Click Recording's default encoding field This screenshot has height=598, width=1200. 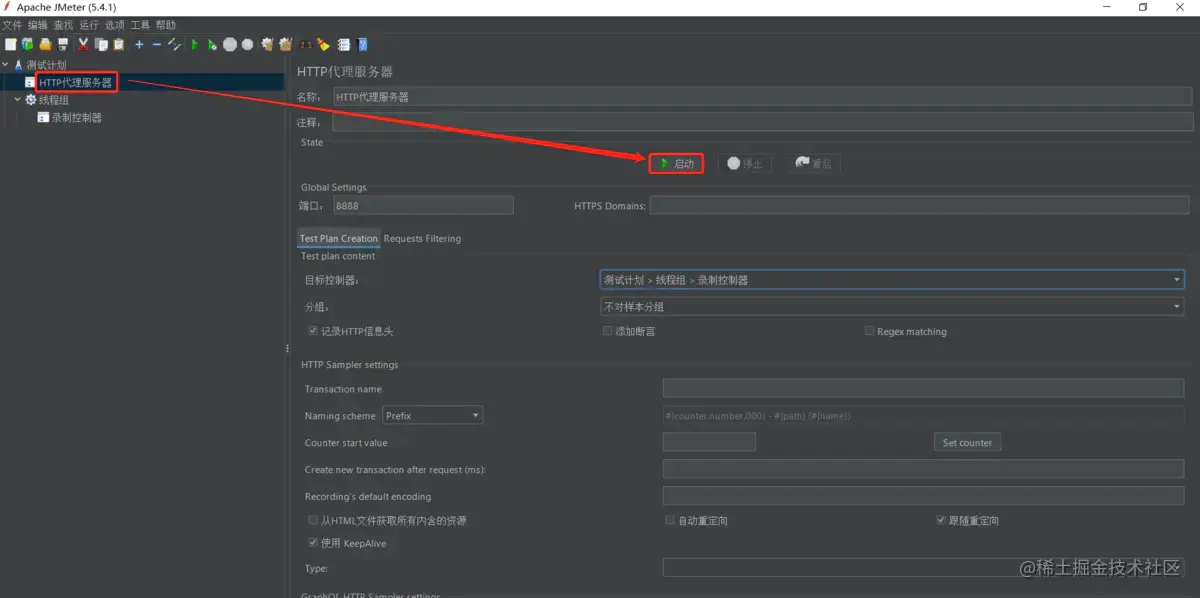click(923, 496)
